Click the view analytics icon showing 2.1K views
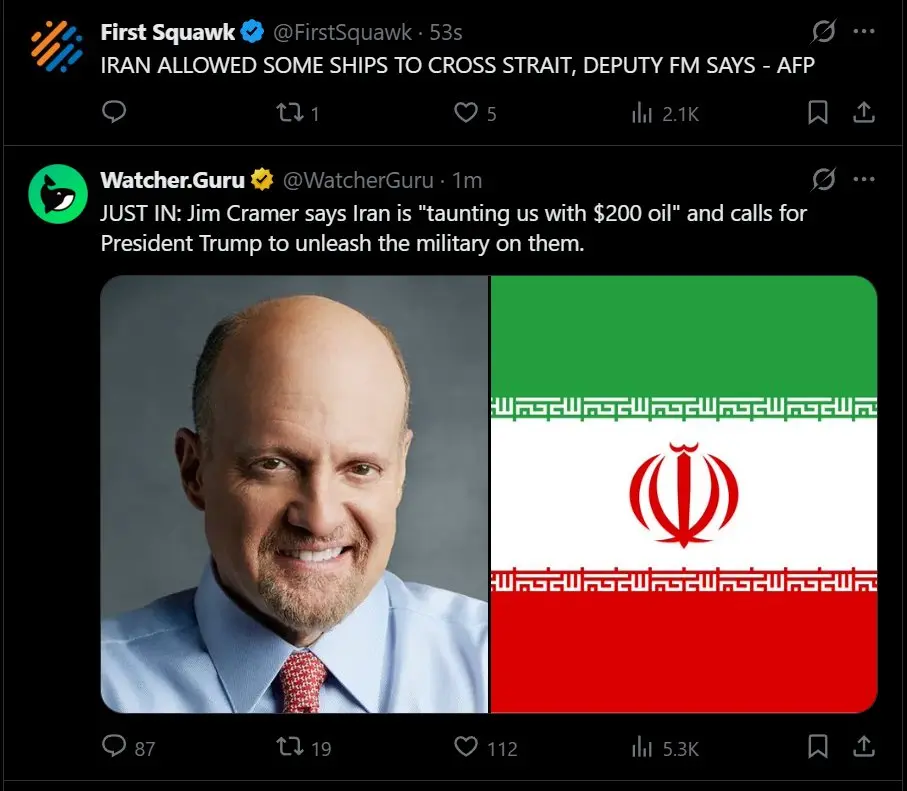Screen dimensions: 907x791 tap(641, 113)
